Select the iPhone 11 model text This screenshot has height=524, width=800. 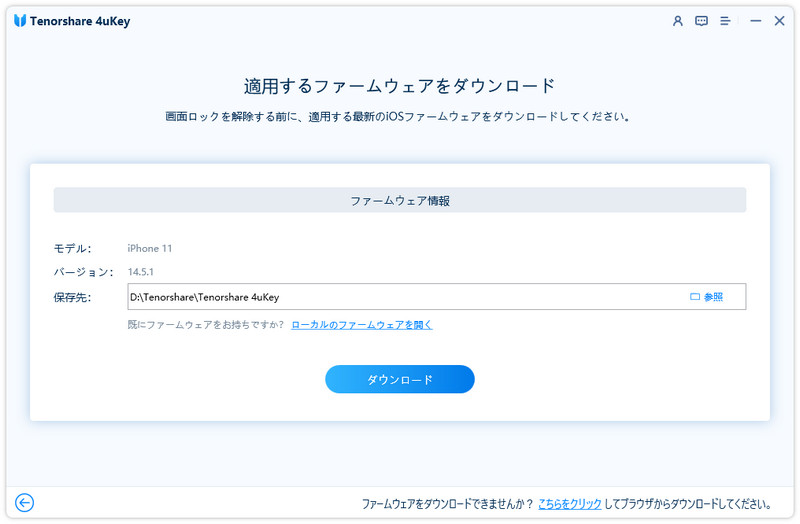click(149, 248)
